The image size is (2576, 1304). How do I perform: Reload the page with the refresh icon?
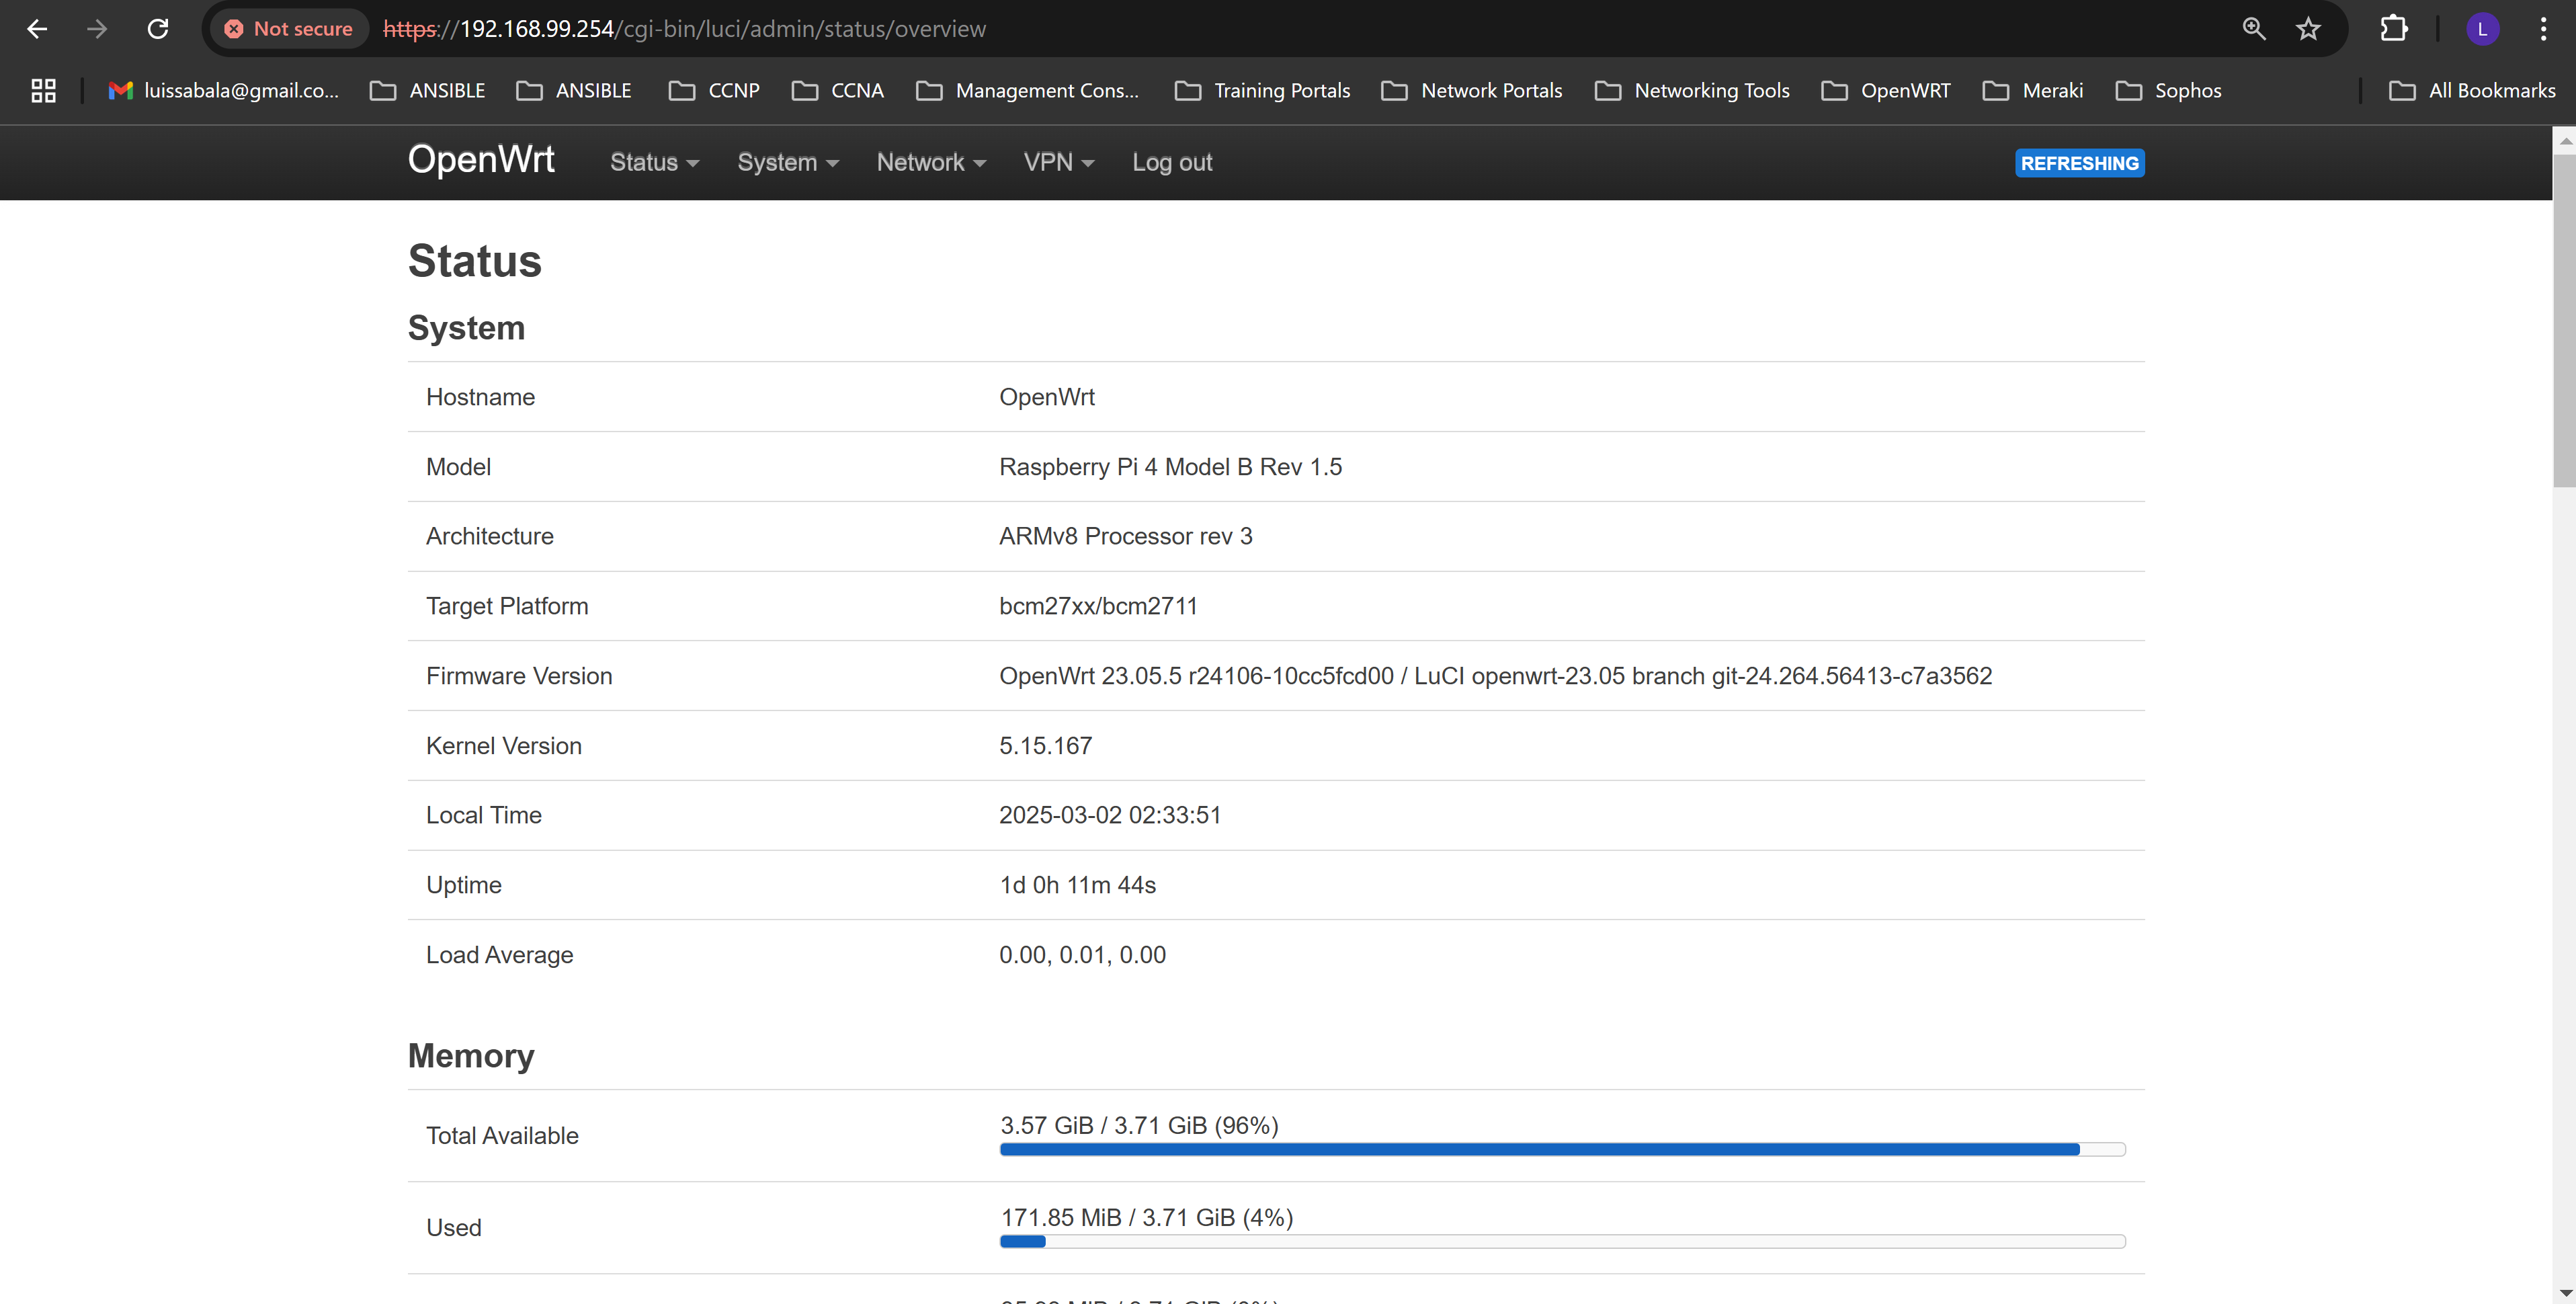(158, 29)
